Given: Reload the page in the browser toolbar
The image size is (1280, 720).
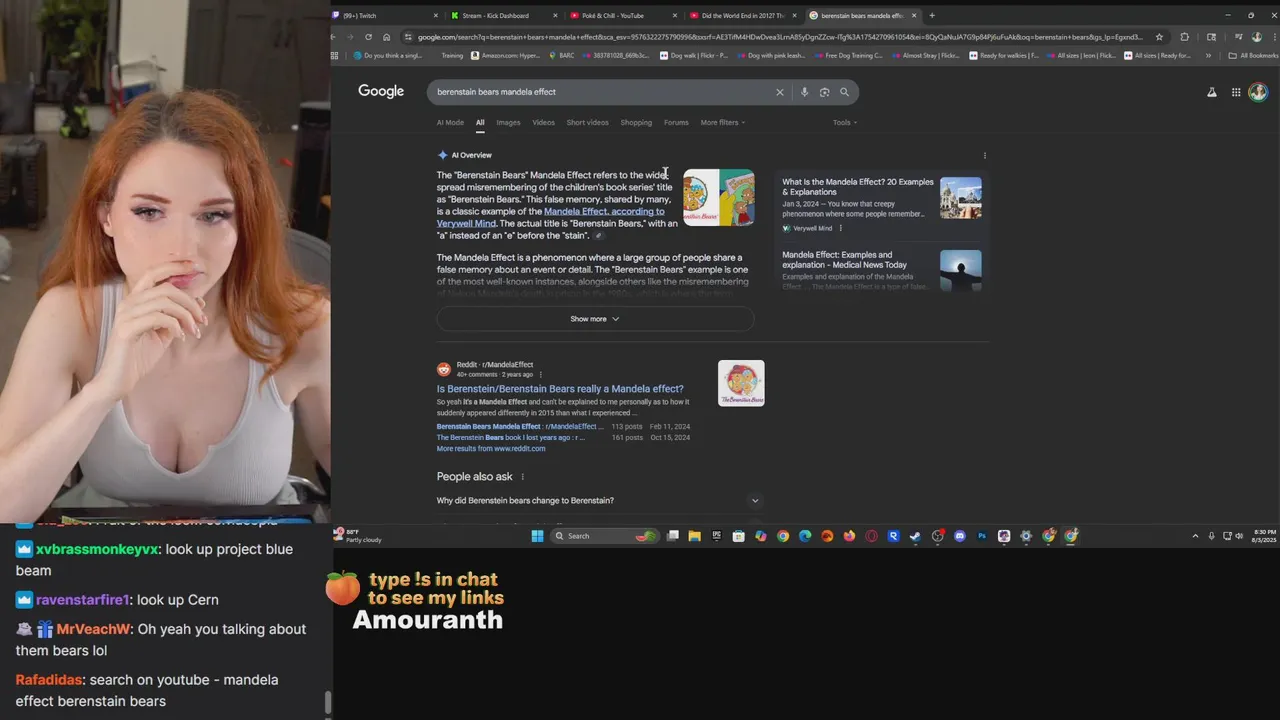Looking at the screenshot, I should [x=369, y=37].
